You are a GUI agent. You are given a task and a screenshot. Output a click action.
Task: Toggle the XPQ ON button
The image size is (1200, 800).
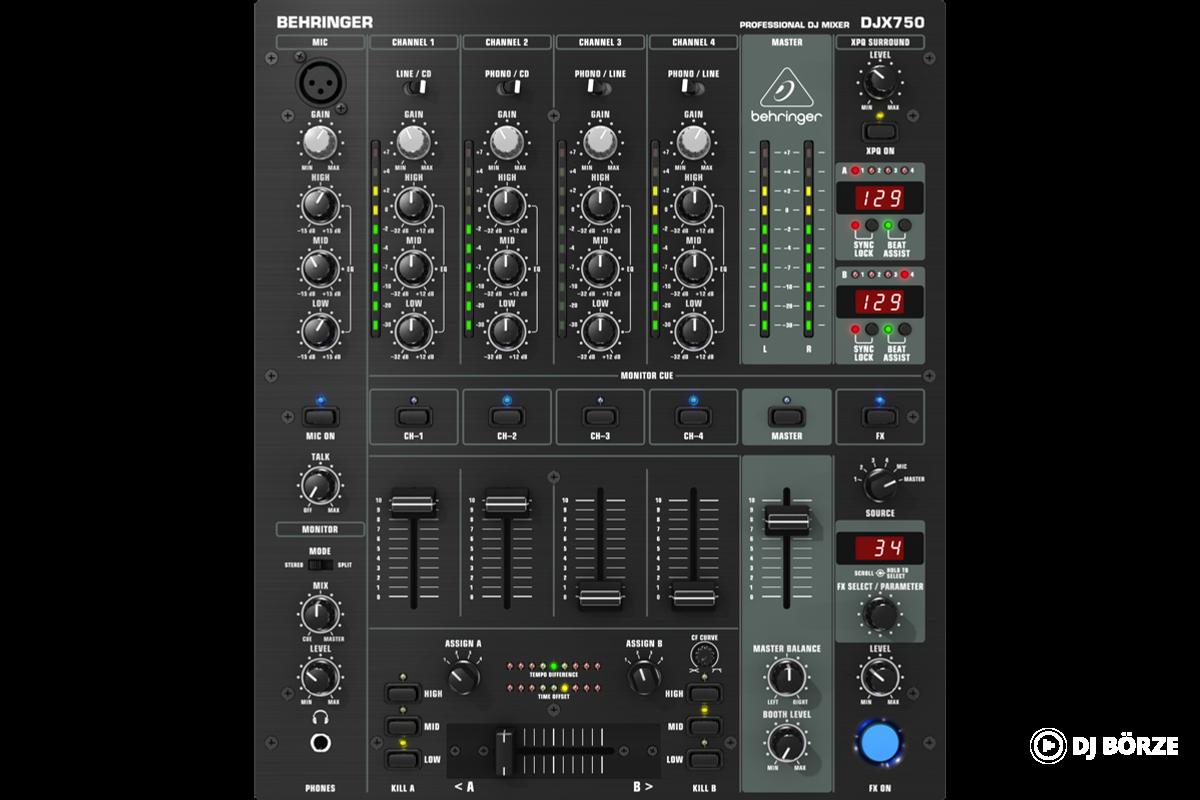880,130
